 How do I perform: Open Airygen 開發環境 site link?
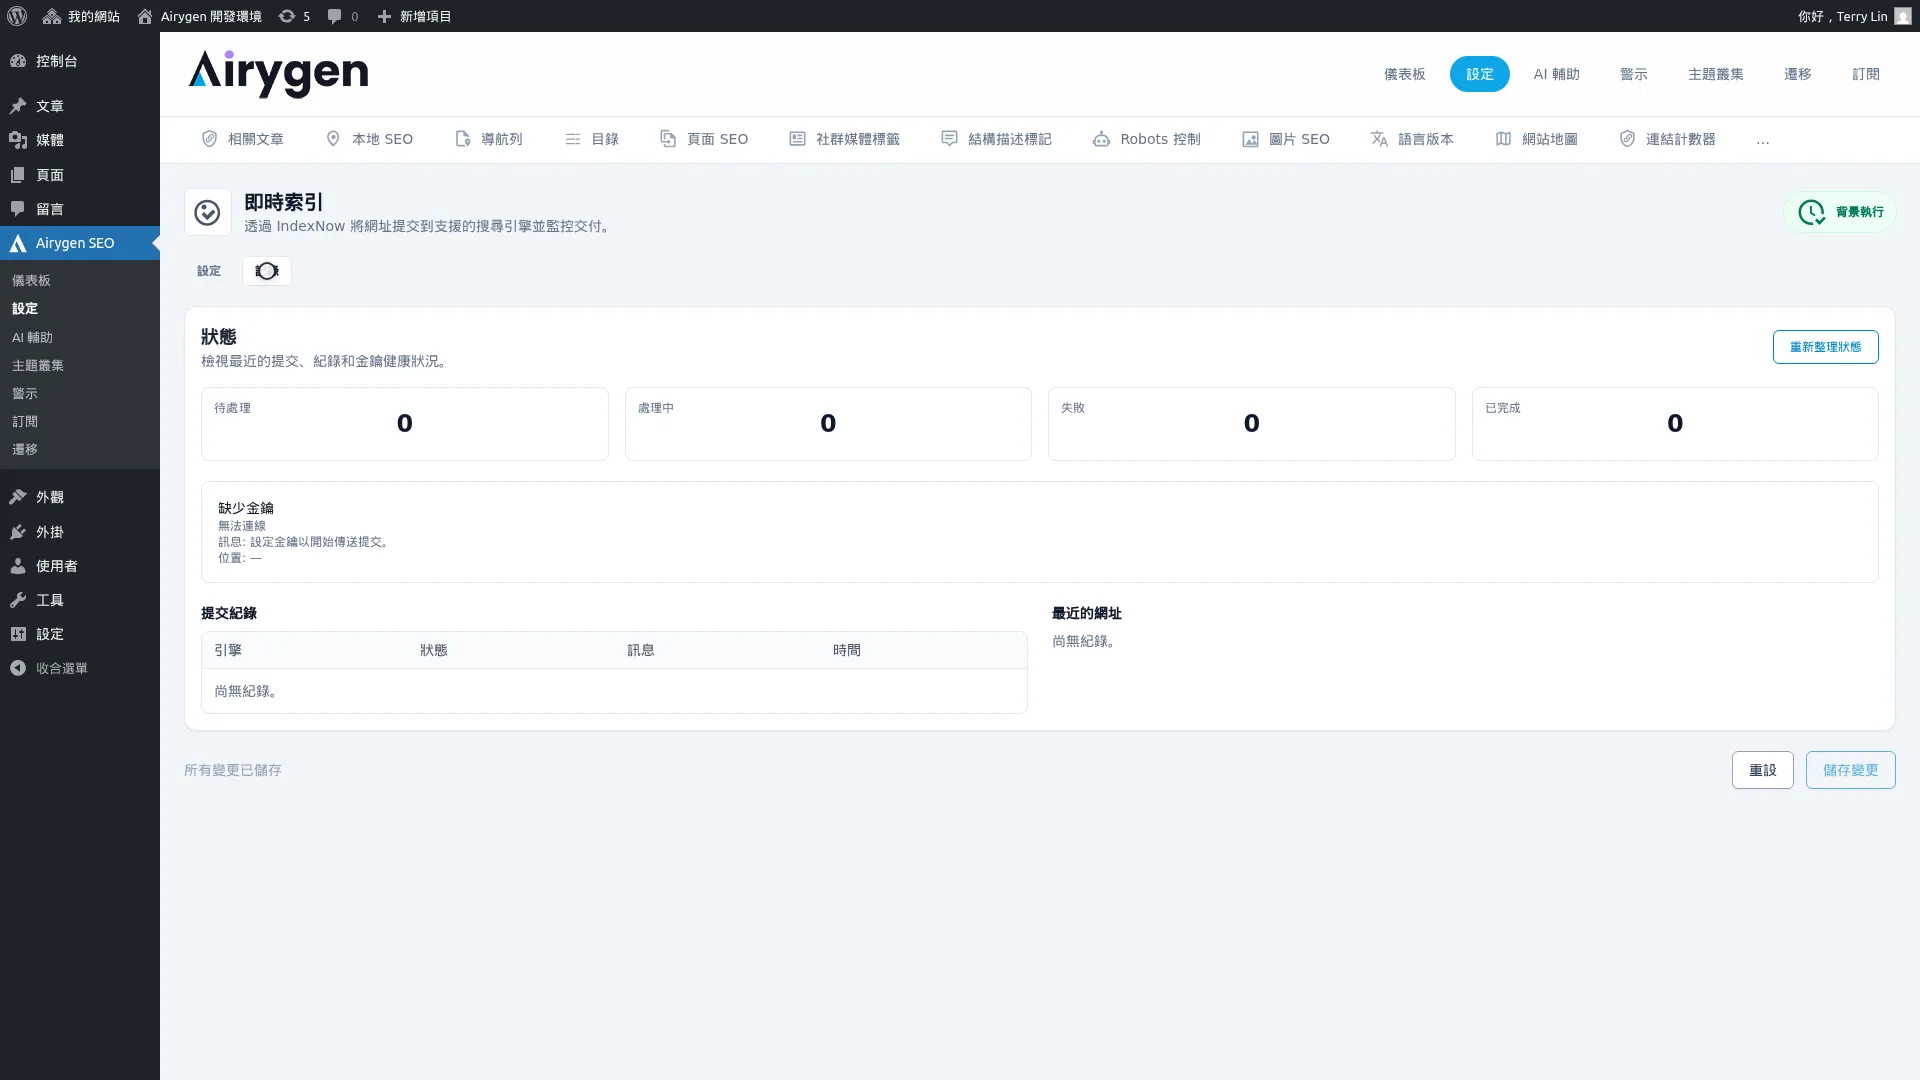(x=199, y=16)
